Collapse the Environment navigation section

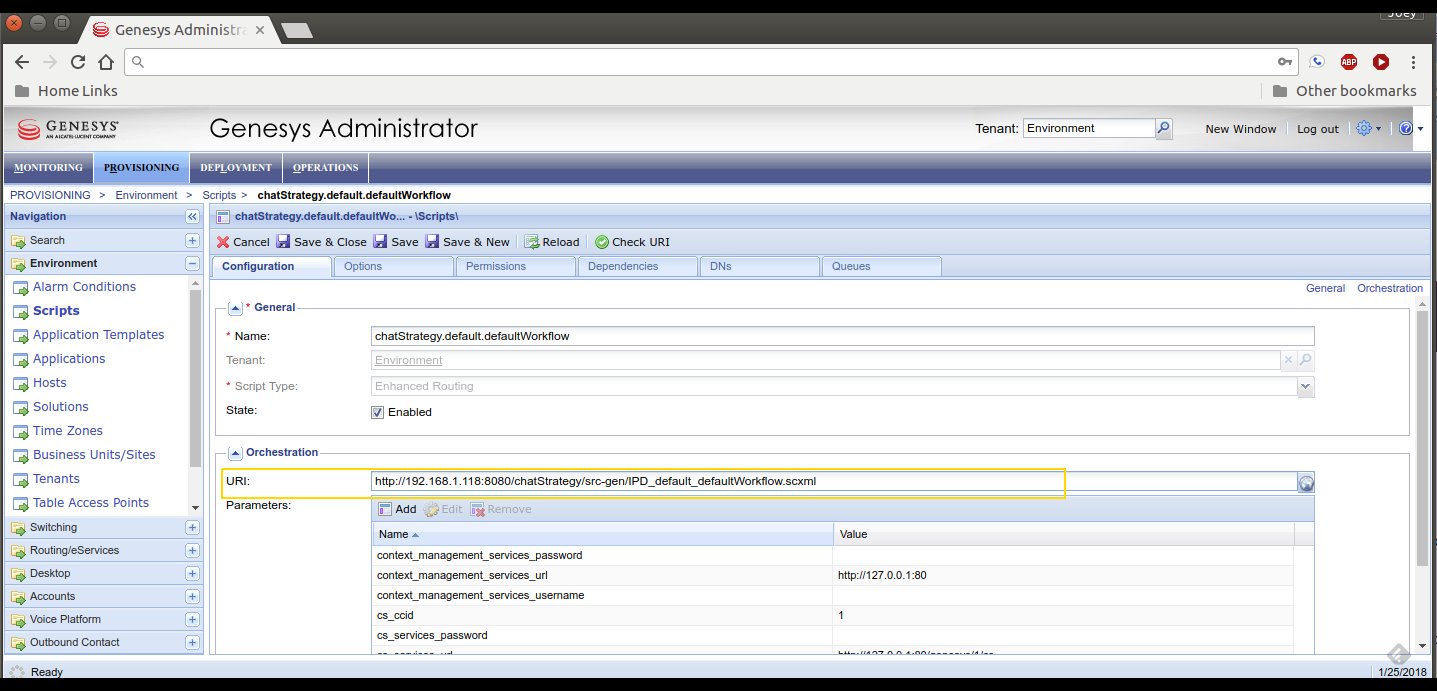coord(192,264)
